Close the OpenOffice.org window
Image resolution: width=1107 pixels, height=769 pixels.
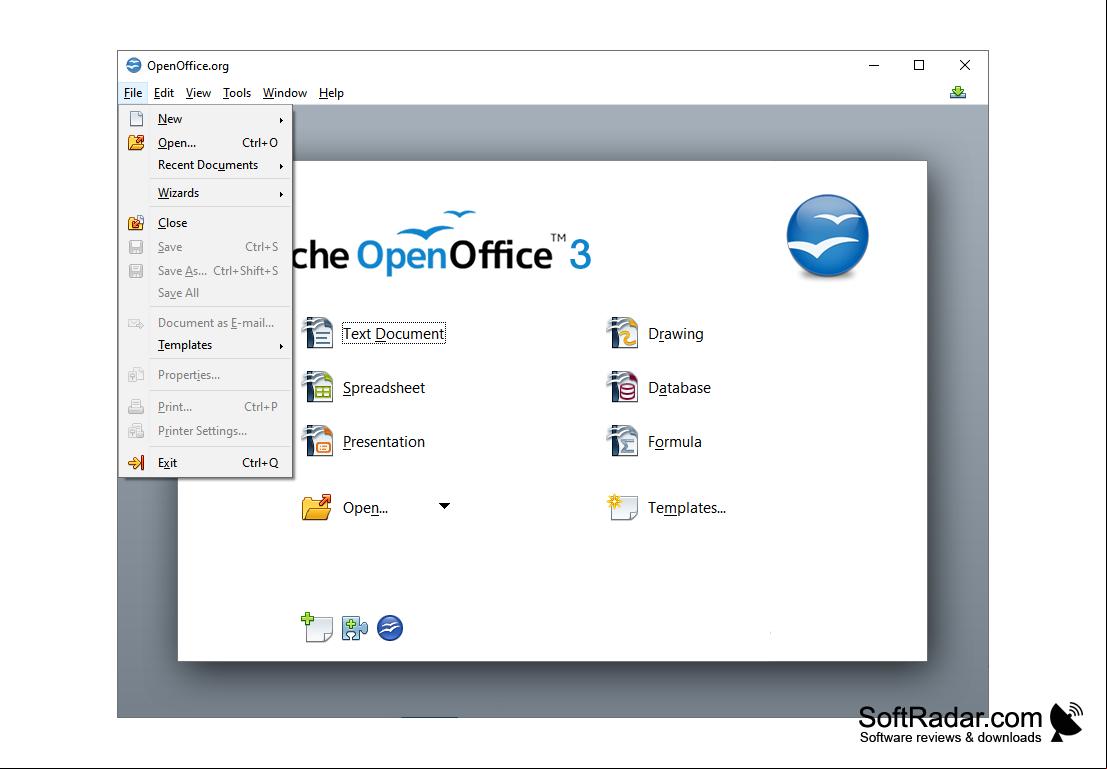(x=964, y=65)
